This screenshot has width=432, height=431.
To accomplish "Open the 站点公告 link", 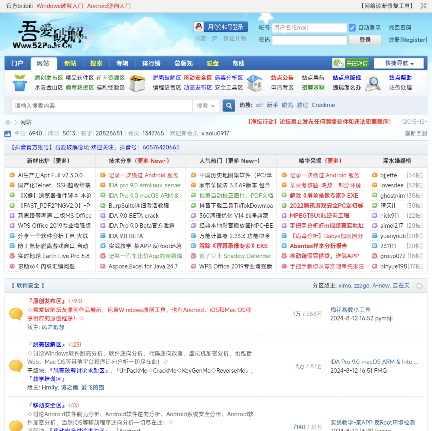I will (282, 78).
